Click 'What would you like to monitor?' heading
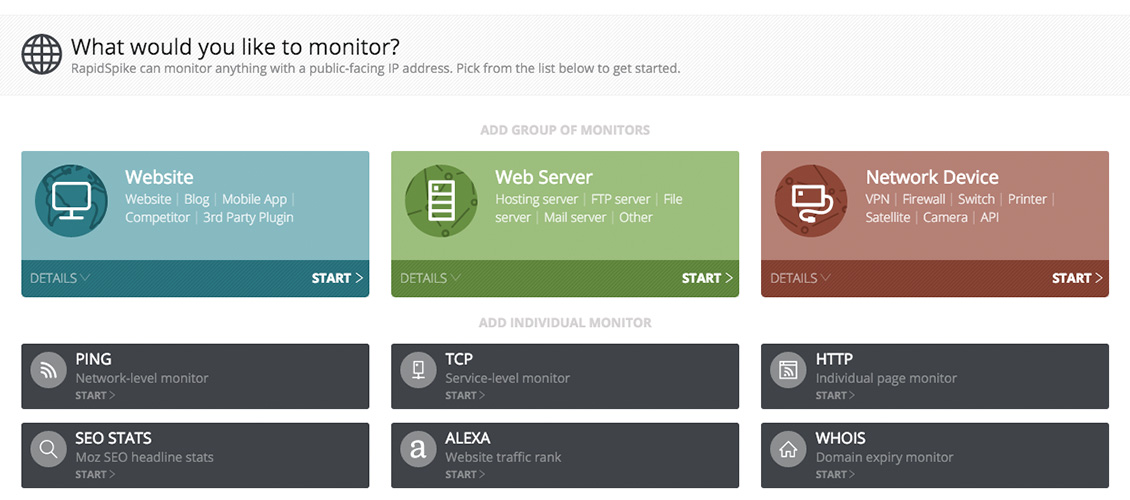1130x500 pixels. coord(235,47)
